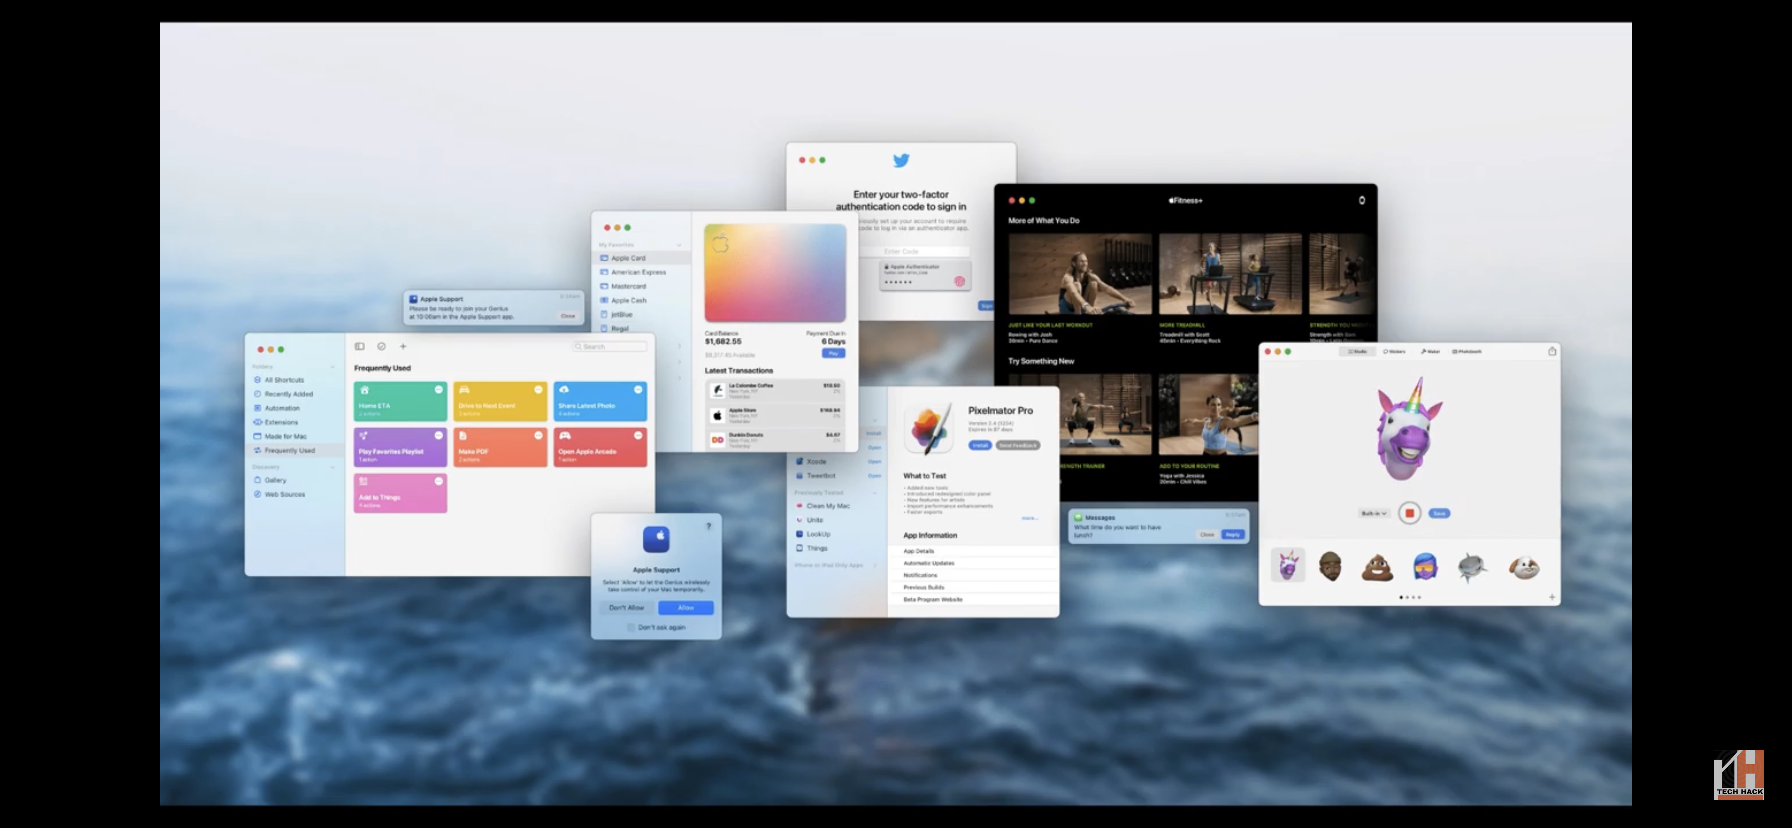Click the Search field in Shortcuts
This screenshot has height=828, width=1792.
coord(610,347)
